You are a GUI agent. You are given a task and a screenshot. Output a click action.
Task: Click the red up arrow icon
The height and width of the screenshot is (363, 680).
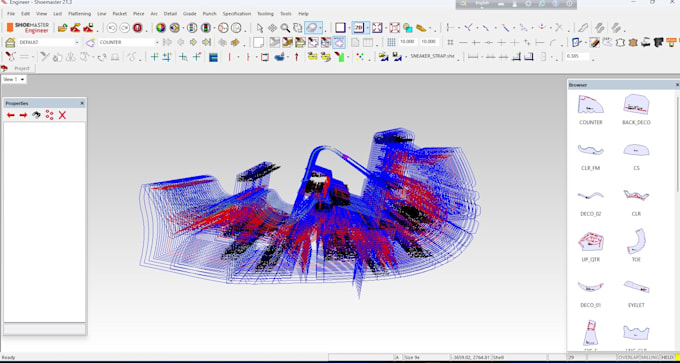pos(297,57)
